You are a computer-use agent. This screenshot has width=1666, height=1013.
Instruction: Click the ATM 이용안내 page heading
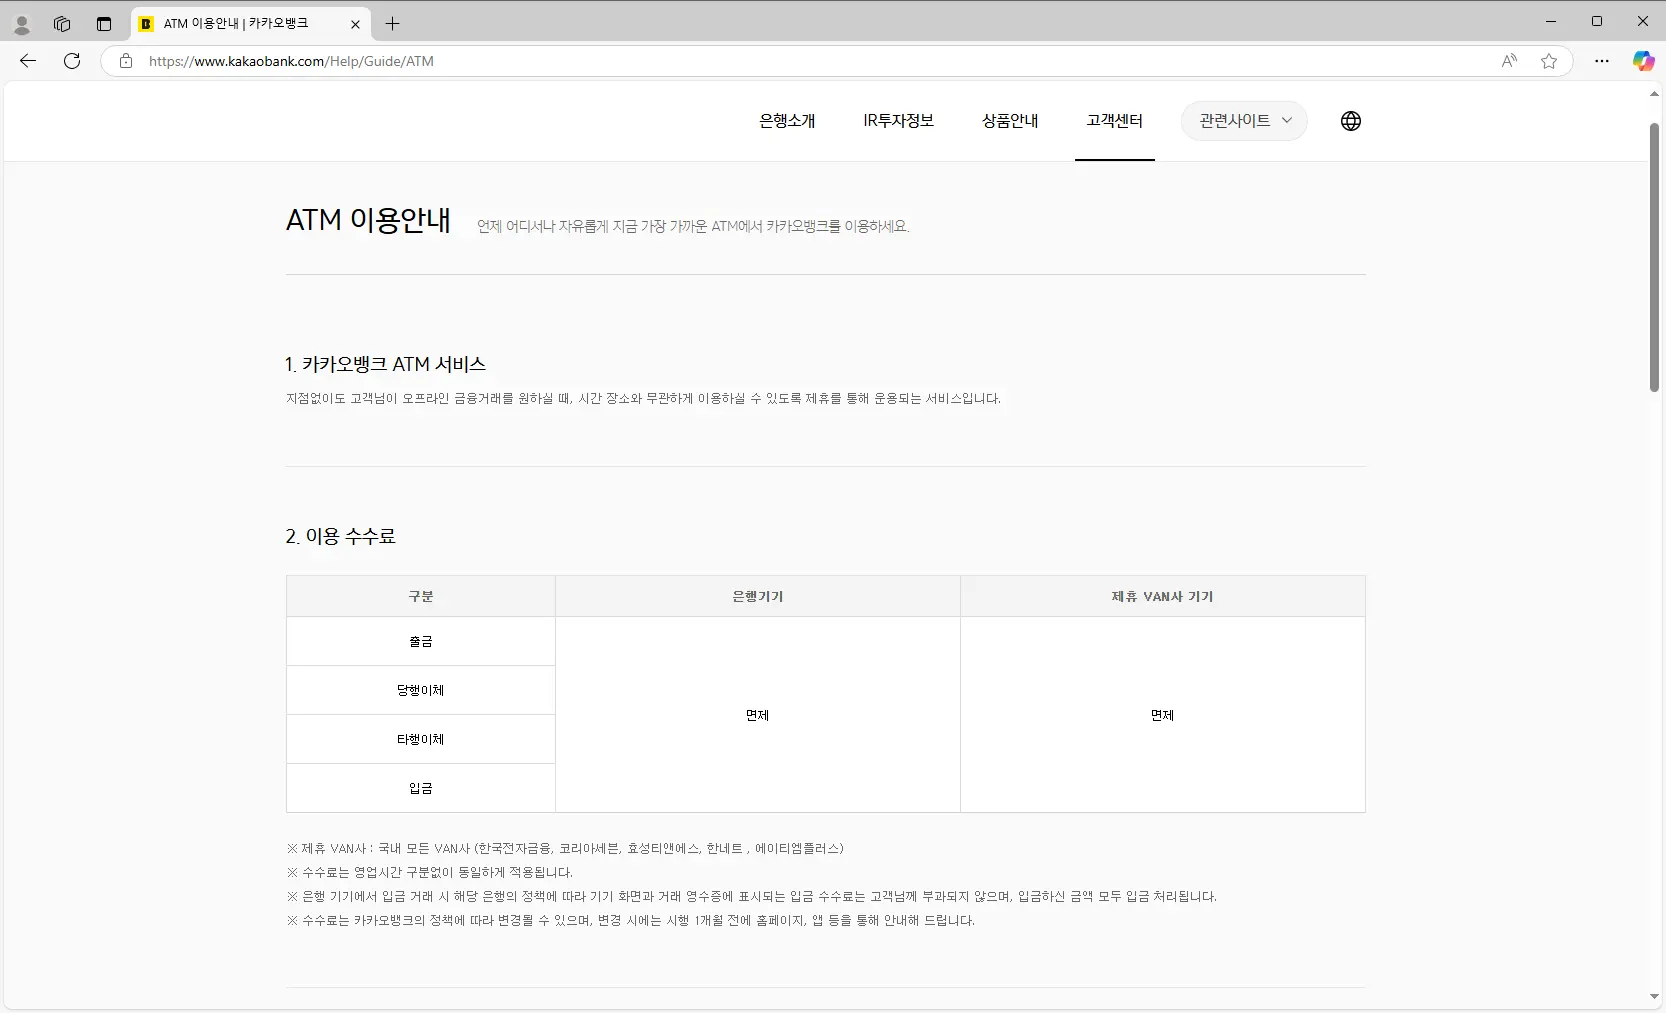click(368, 220)
